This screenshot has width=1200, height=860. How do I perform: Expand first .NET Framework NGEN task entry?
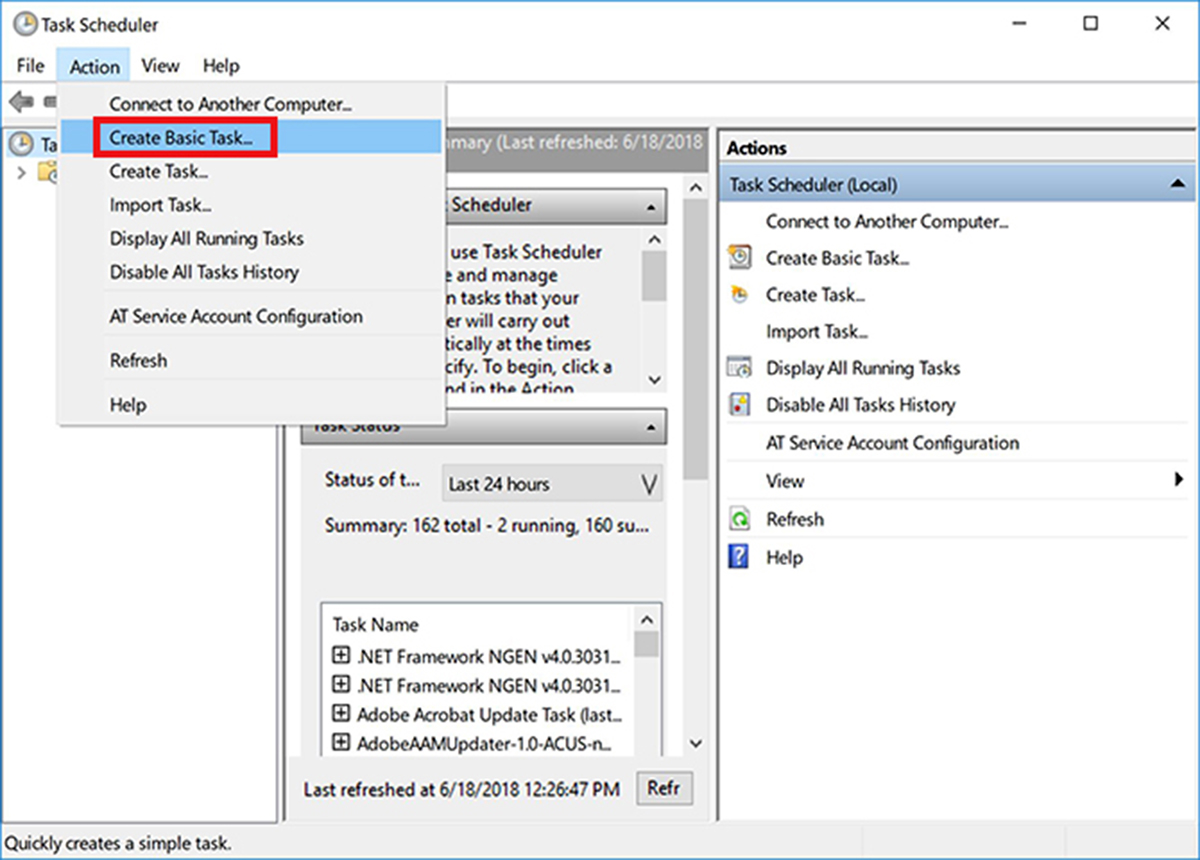coord(341,656)
